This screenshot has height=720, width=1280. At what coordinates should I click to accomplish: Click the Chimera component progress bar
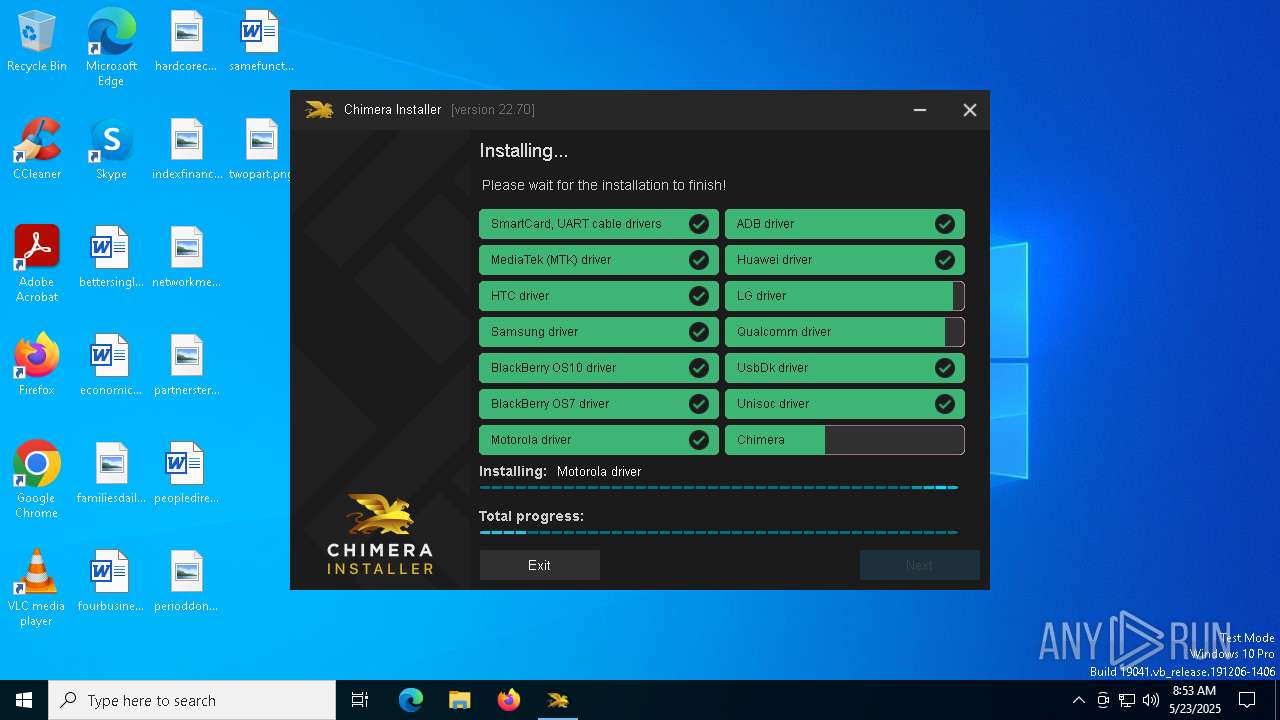[x=845, y=440]
